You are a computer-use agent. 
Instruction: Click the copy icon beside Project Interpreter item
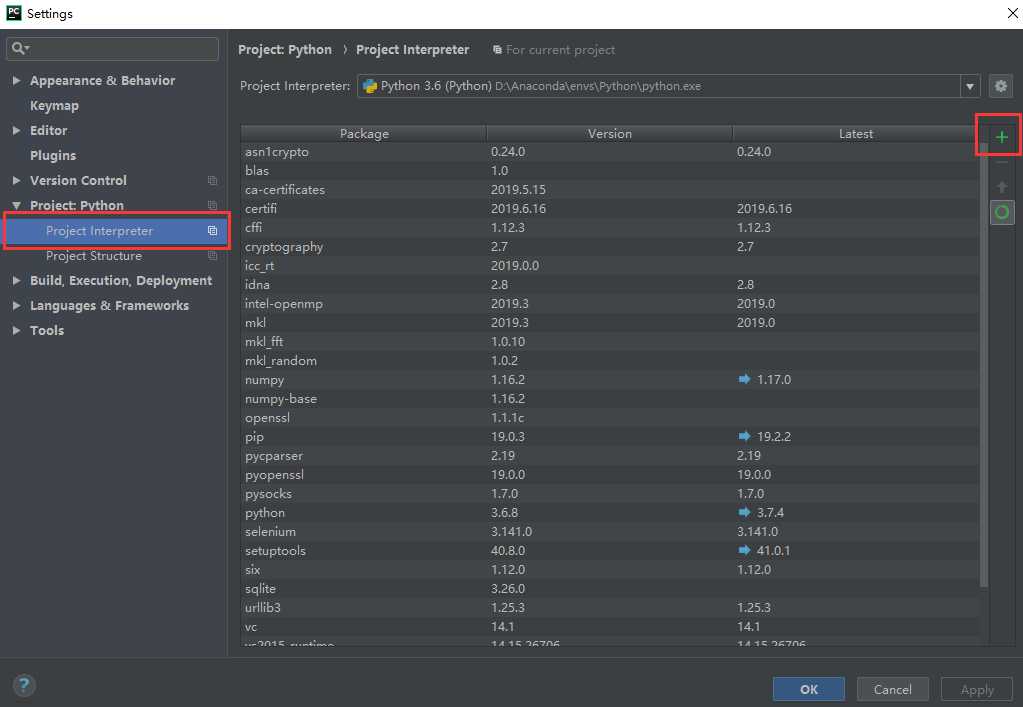point(212,231)
